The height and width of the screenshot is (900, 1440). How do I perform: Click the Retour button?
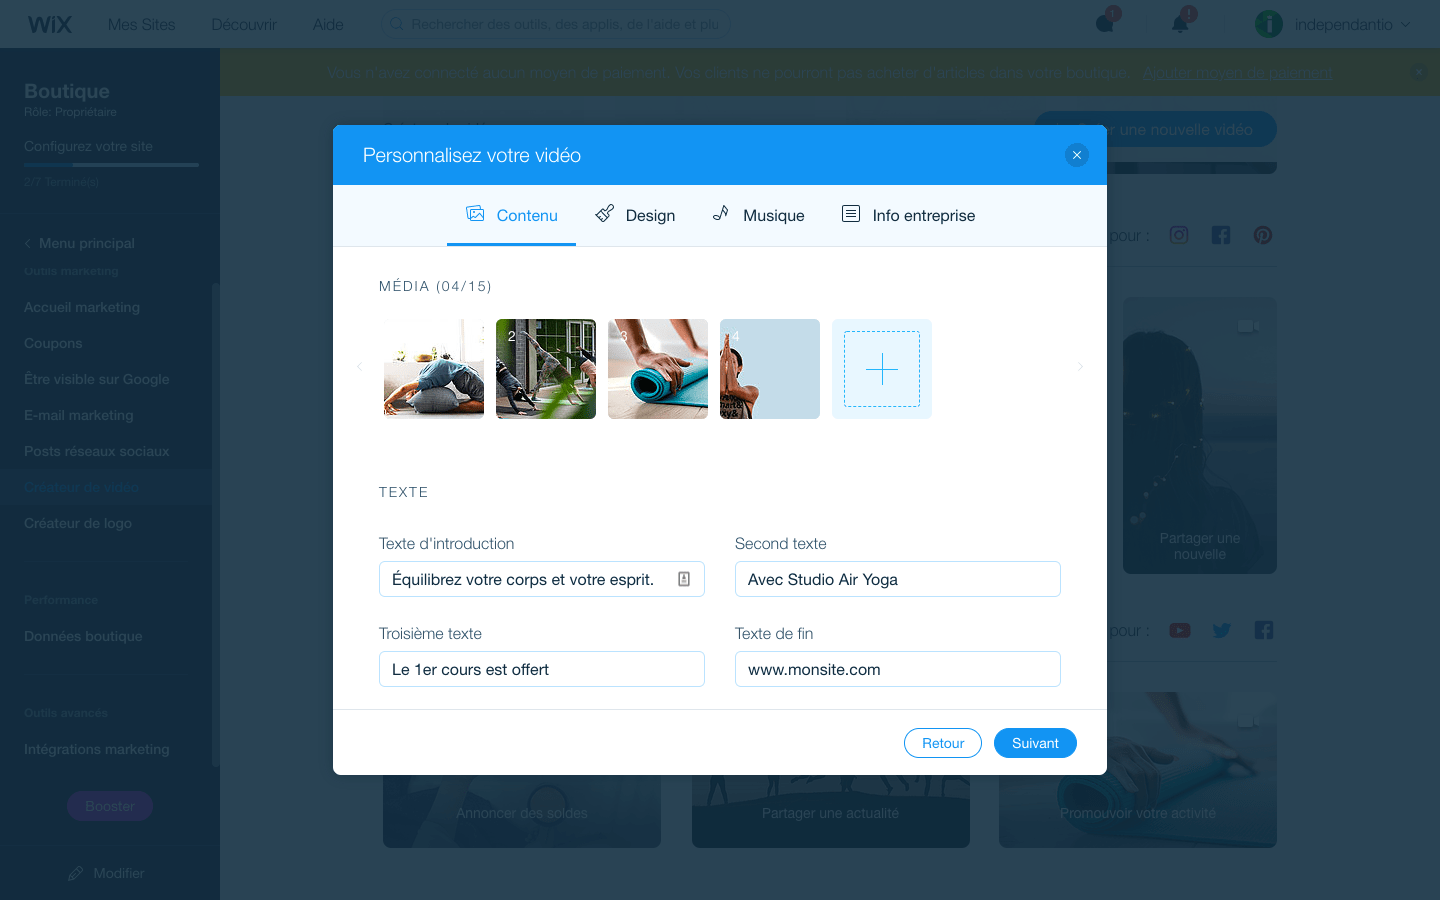(x=943, y=743)
